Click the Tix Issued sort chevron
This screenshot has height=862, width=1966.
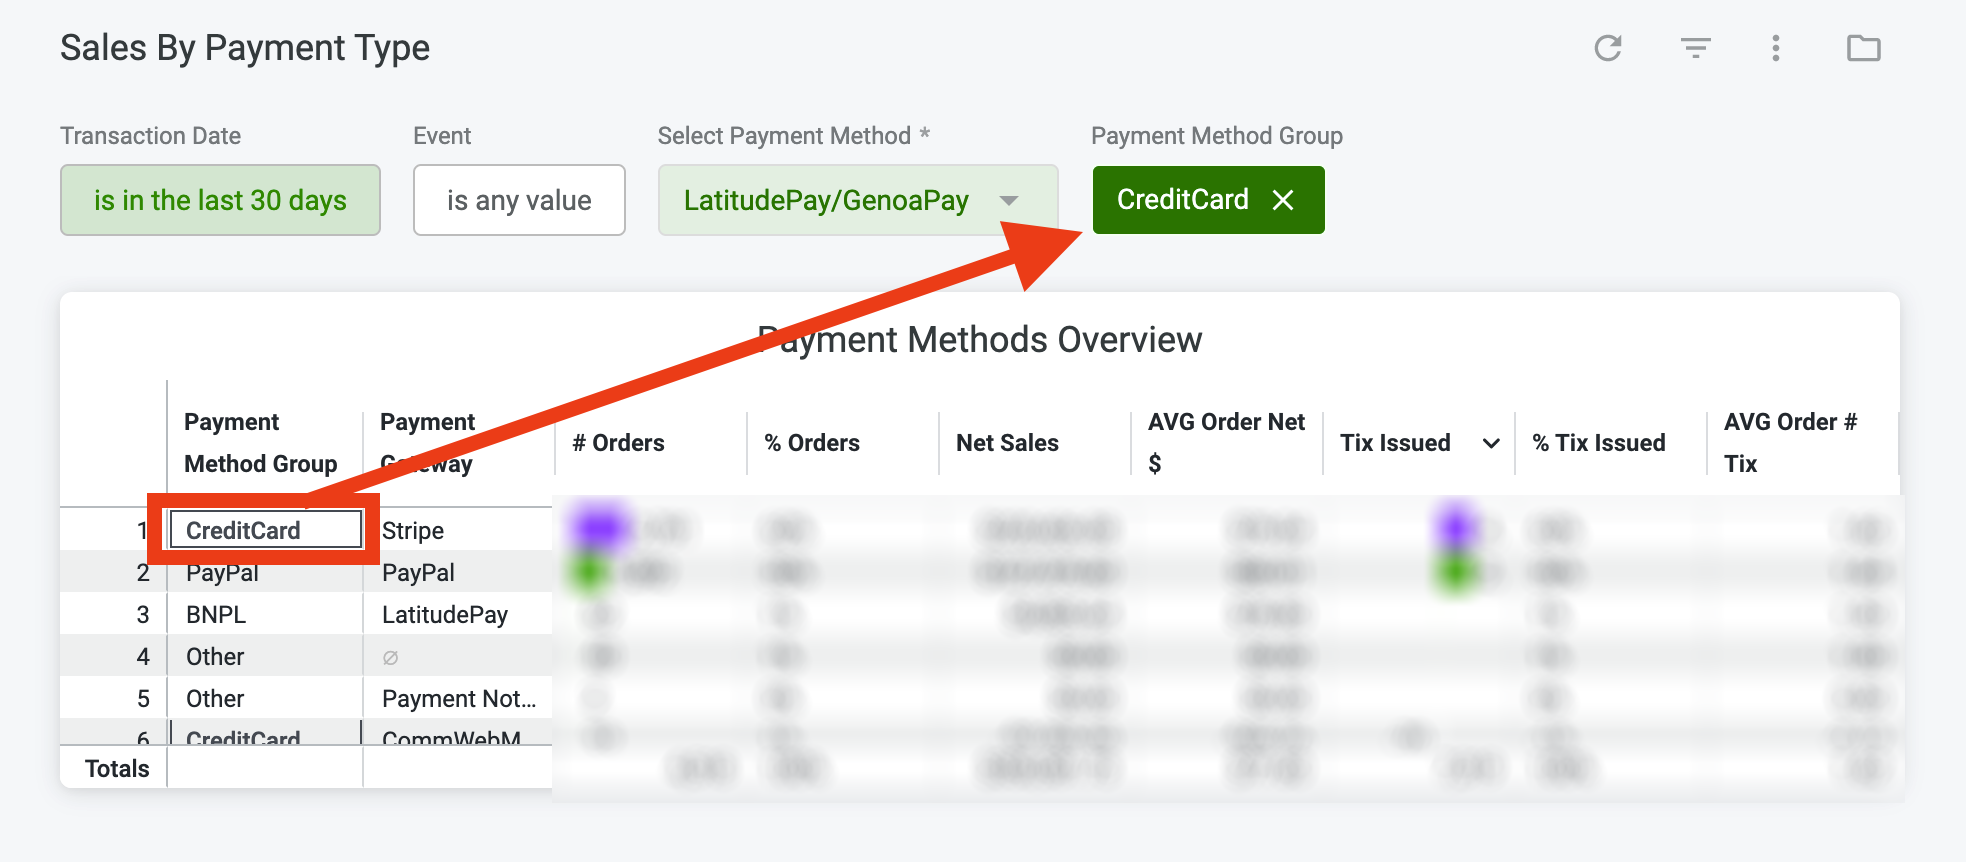click(1491, 443)
